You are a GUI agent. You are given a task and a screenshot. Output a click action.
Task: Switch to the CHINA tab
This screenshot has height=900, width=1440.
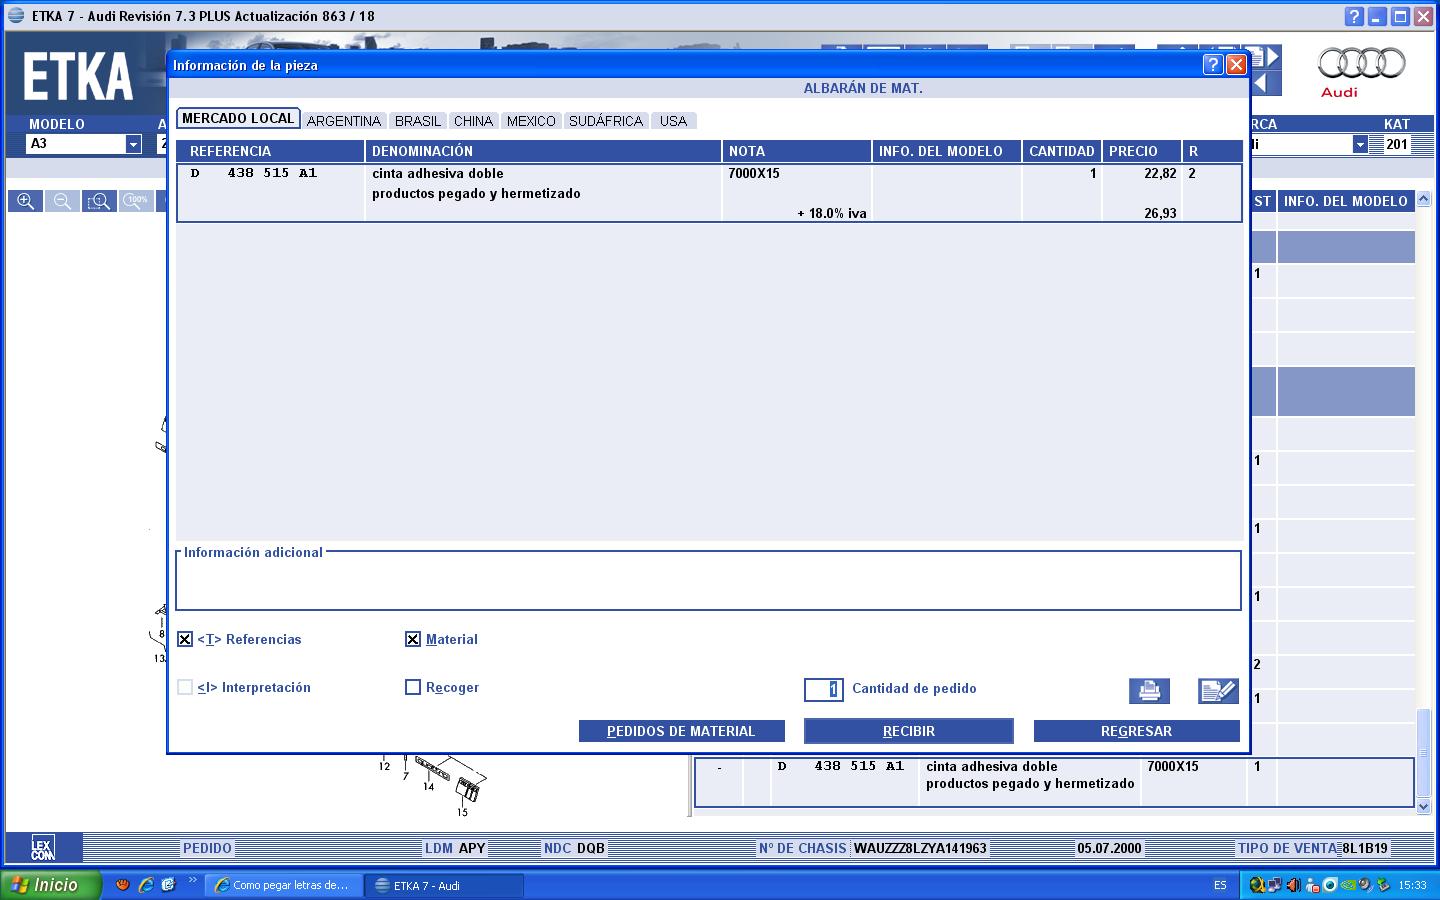(473, 121)
